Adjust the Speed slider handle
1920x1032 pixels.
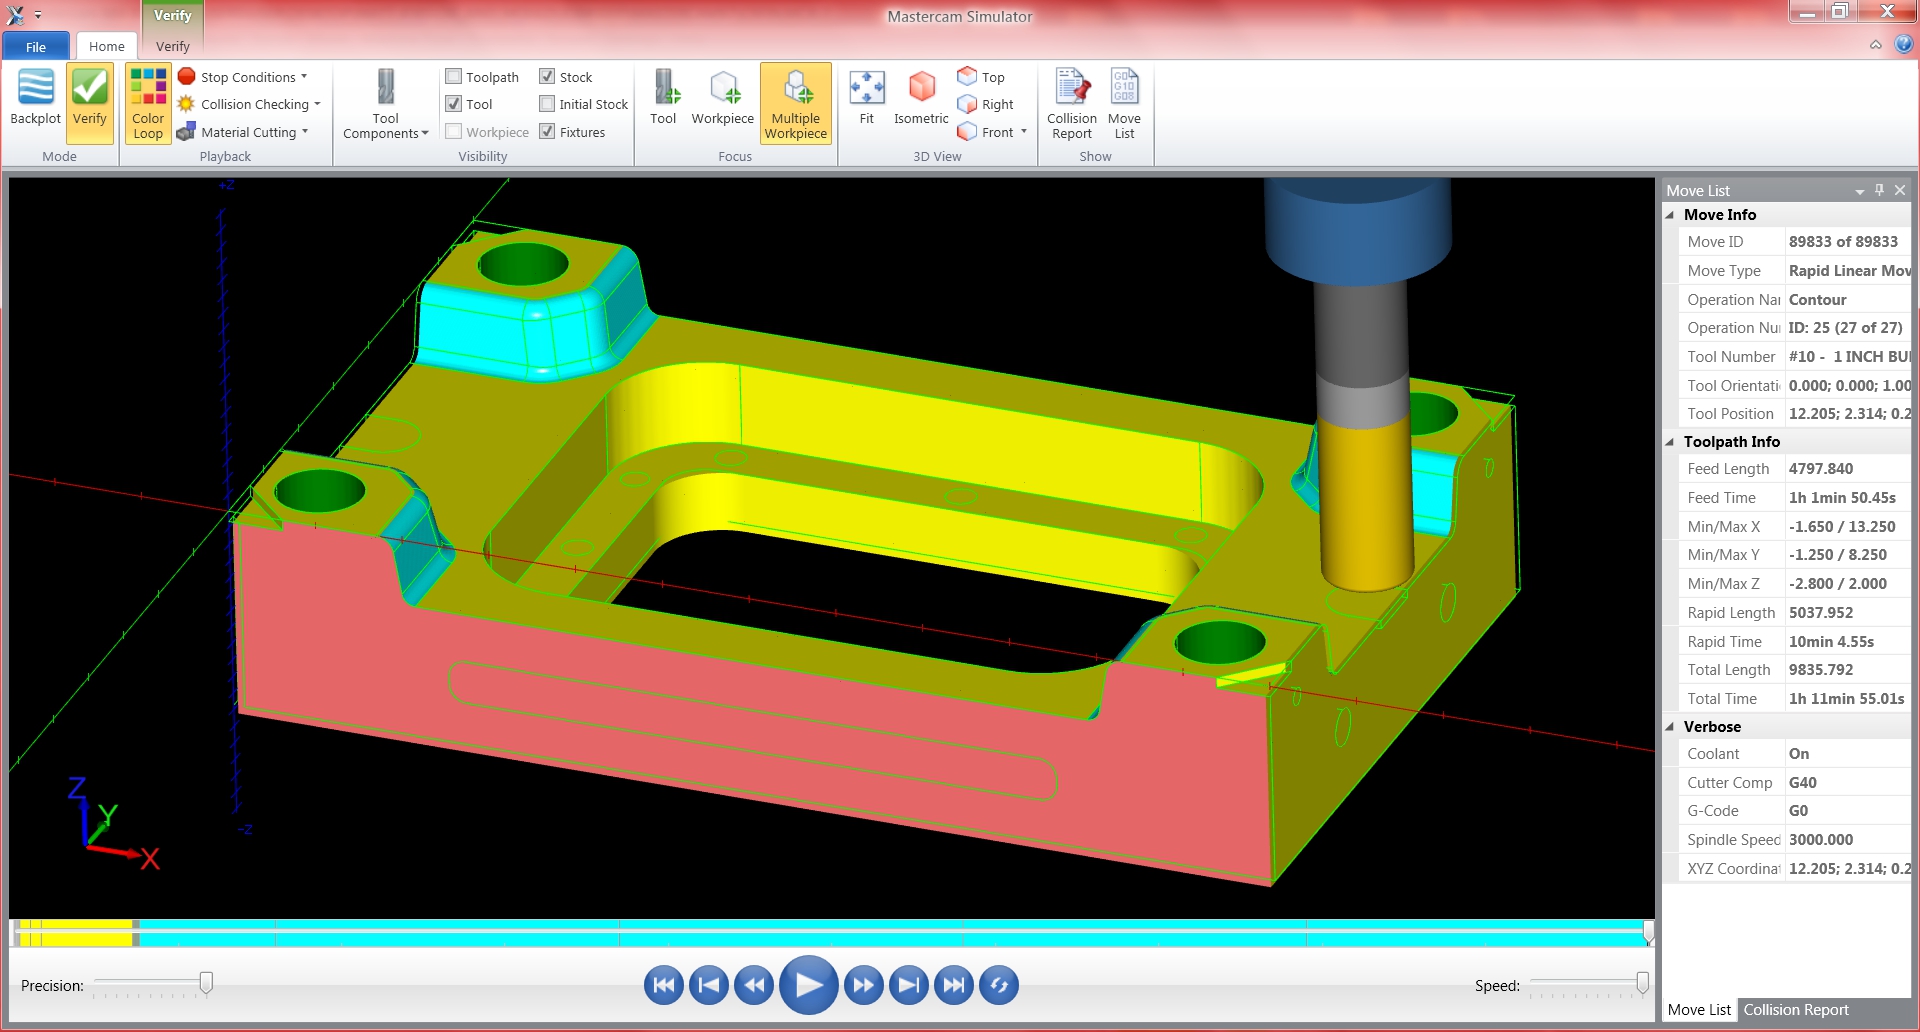[1642, 983]
